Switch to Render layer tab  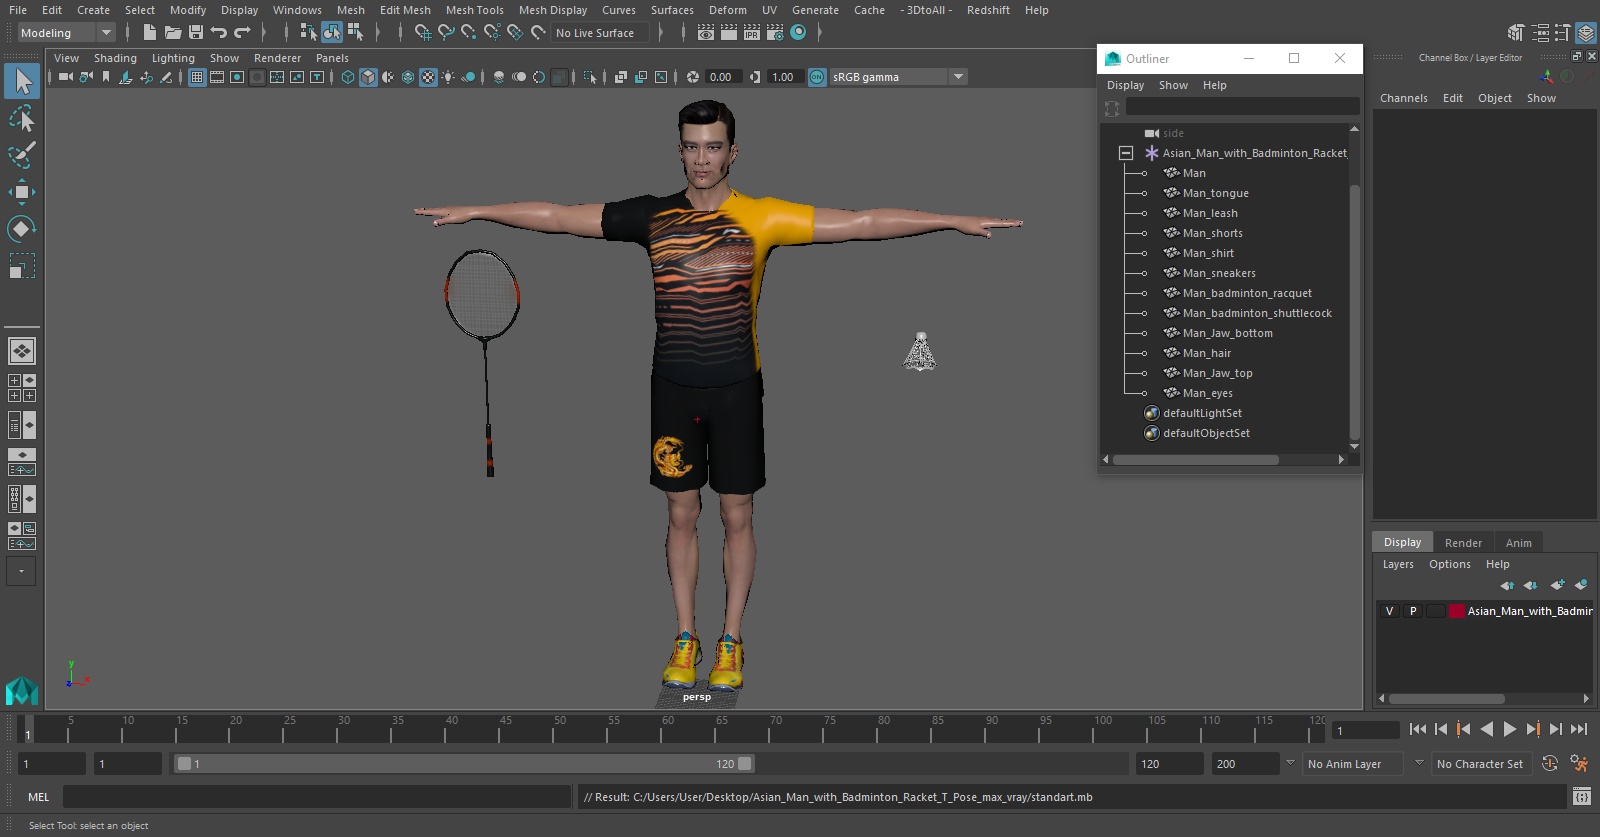pos(1463,543)
